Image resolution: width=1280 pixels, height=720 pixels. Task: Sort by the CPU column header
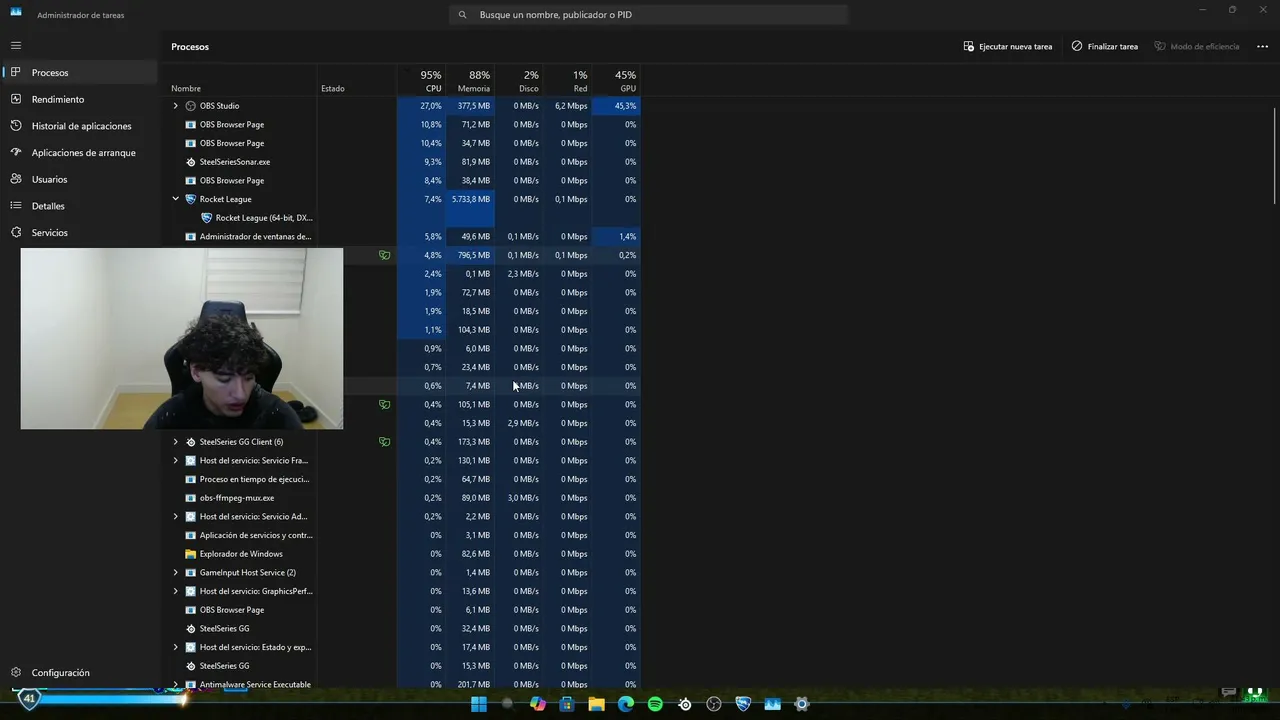coord(421,82)
